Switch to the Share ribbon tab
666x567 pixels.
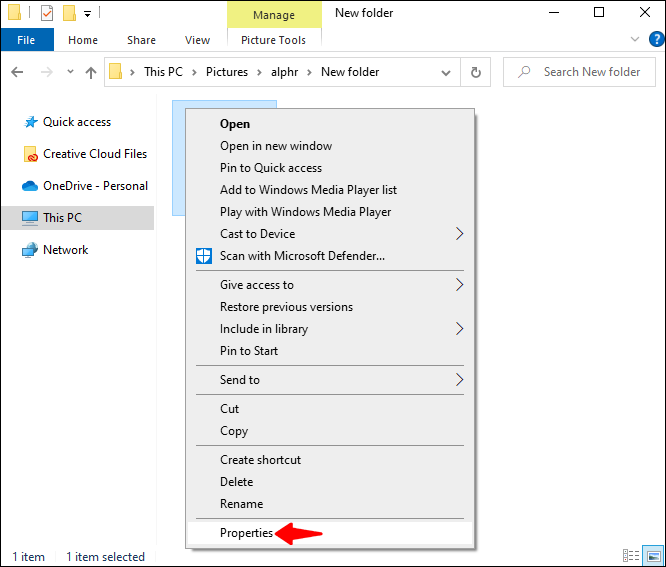pos(141,40)
